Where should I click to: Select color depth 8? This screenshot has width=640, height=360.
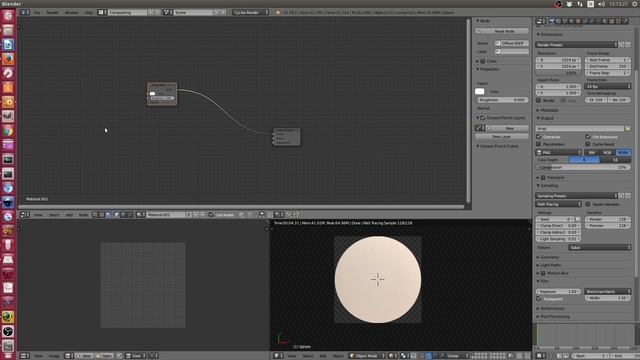(584, 160)
